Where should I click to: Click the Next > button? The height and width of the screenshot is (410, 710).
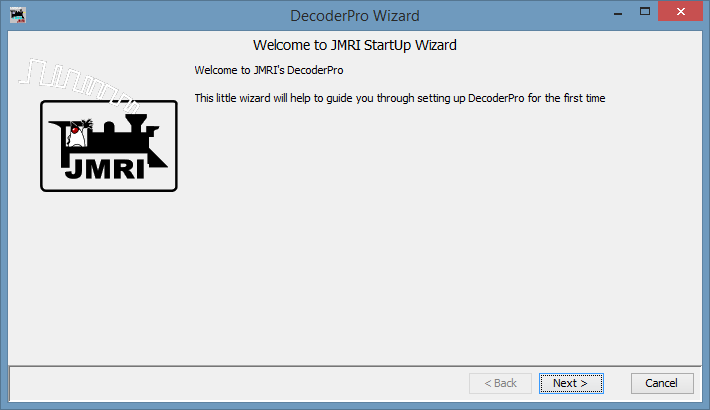571,383
